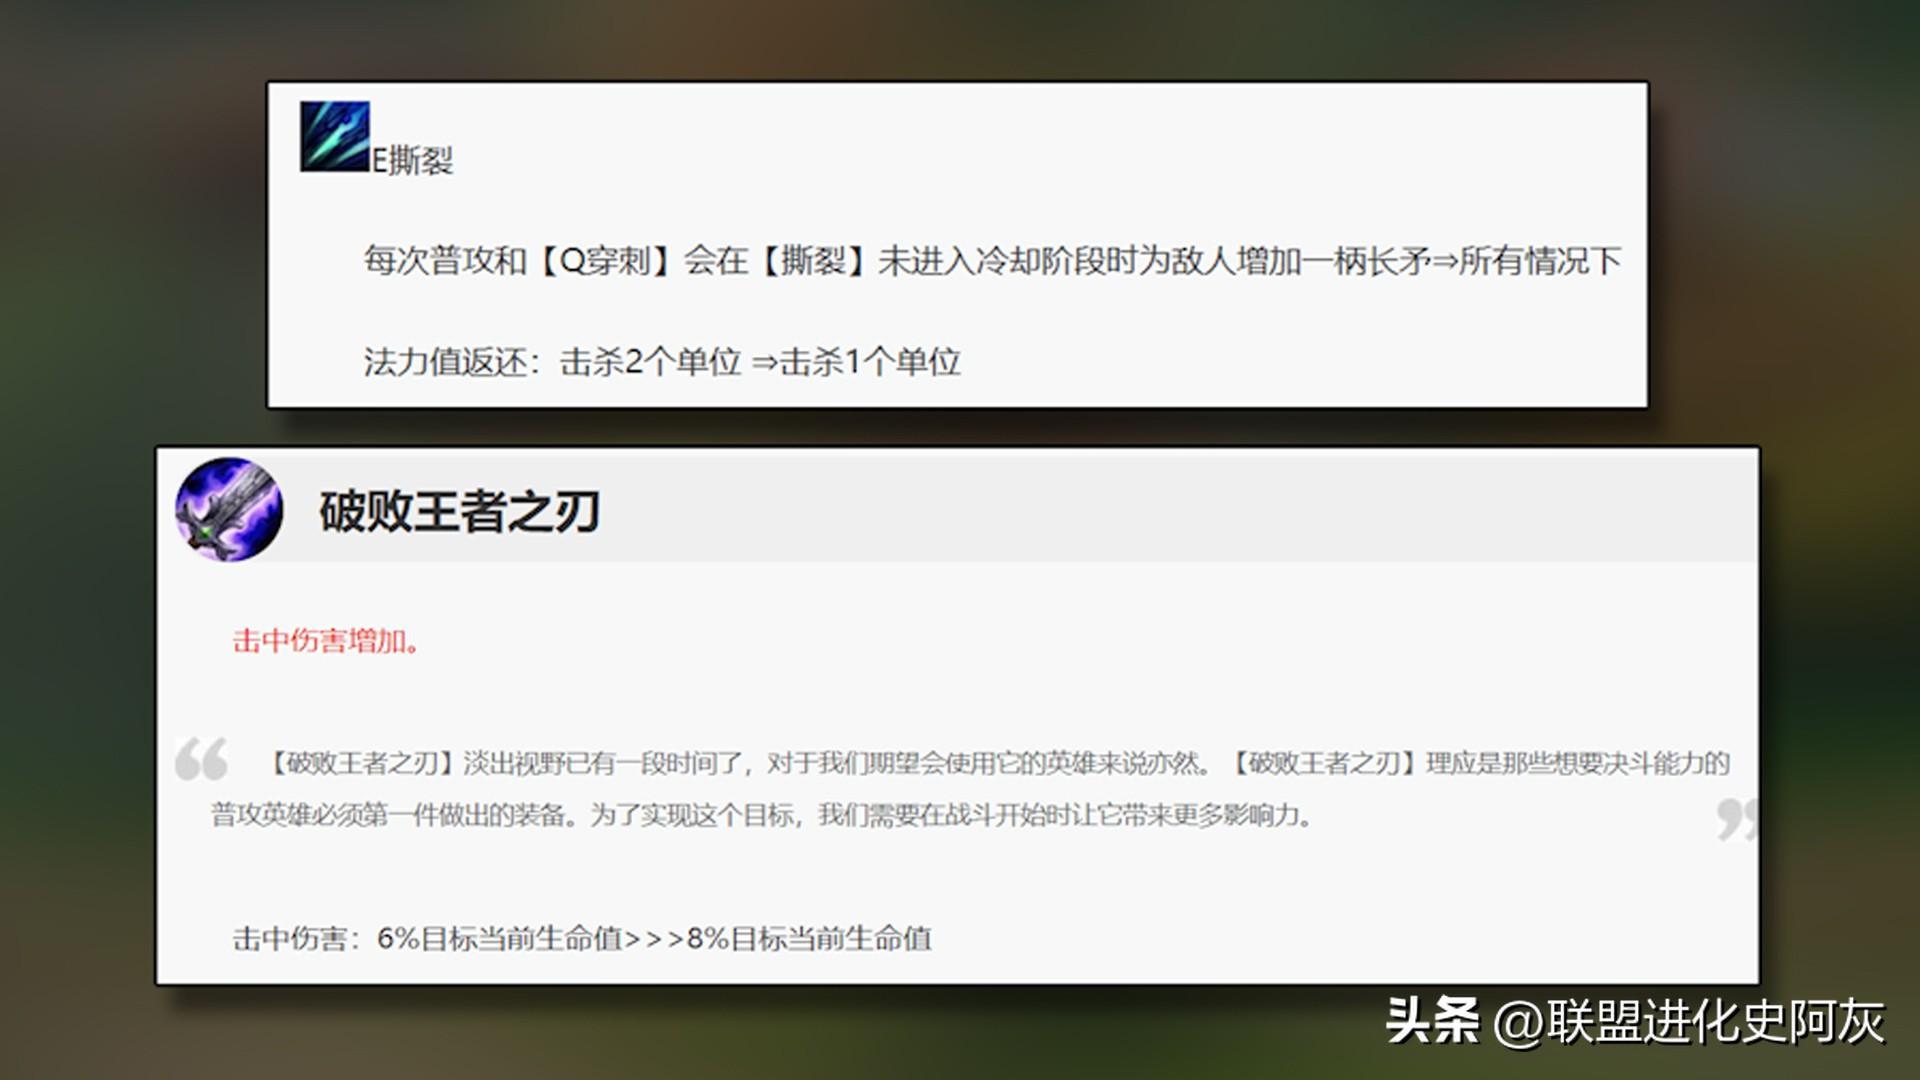Click the closing quotation mark icon
Image resolution: width=1920 pixels, height=1080 pixels.
[x=1735, y=818]
